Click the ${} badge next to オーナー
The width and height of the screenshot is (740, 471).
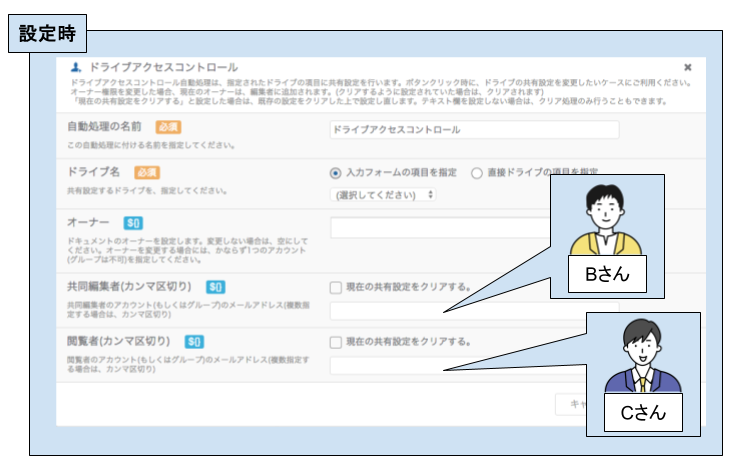pos(133,223)
